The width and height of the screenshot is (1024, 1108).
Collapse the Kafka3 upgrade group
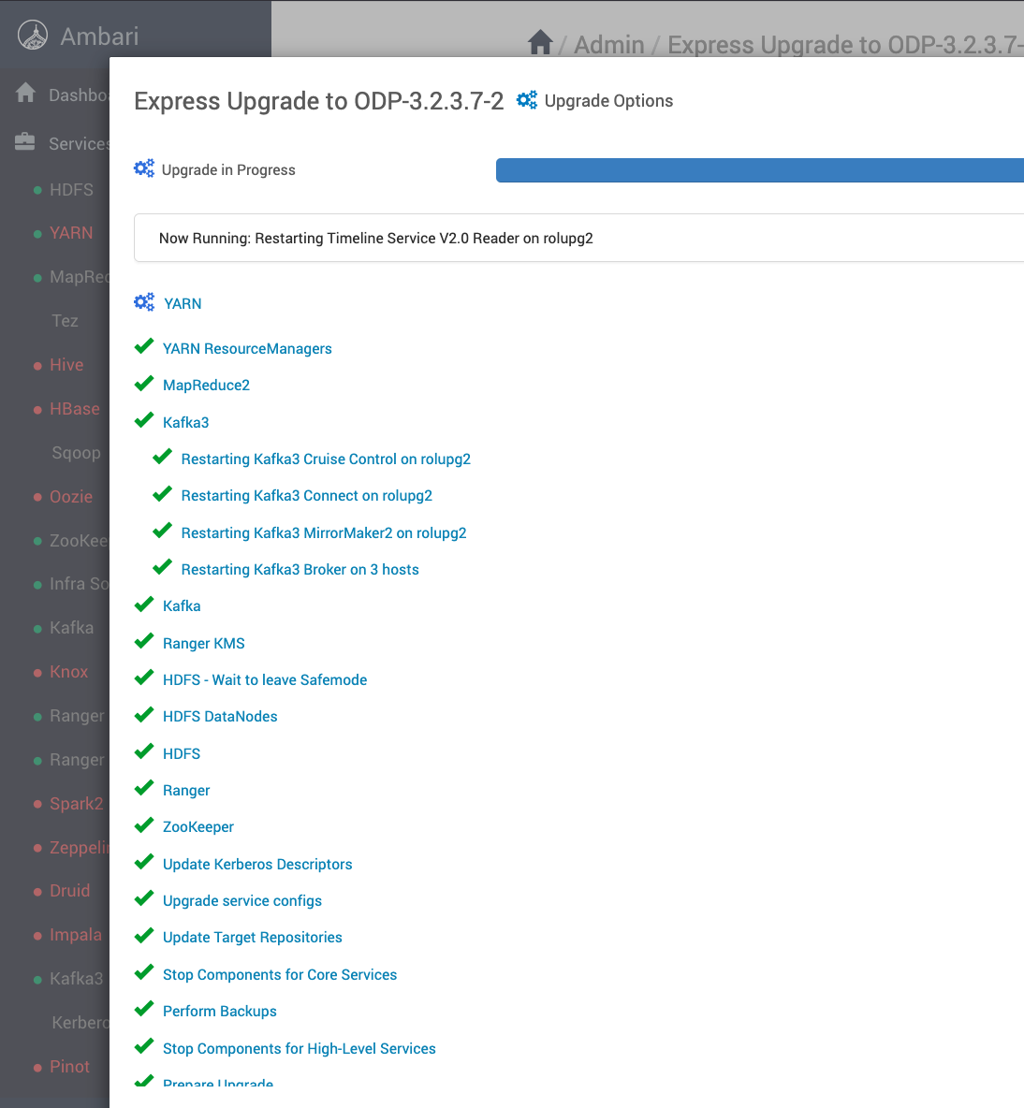click(x=186, y=423)
